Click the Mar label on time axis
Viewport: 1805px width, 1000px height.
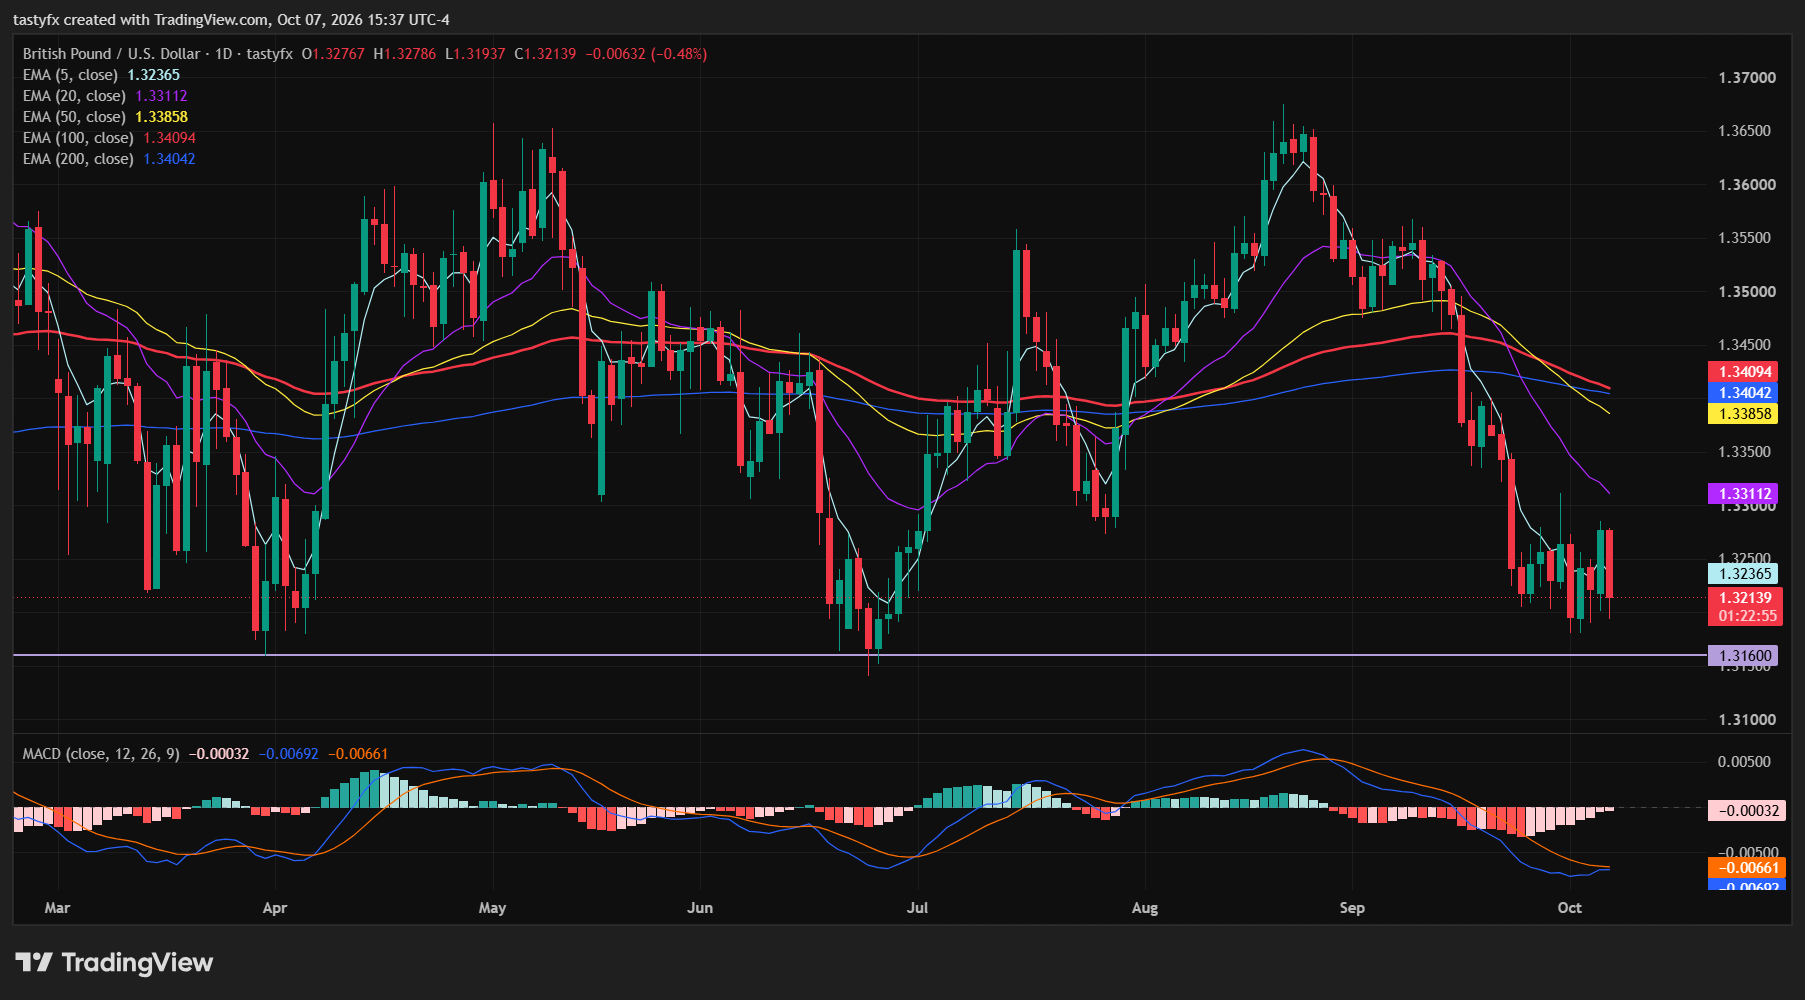tap(57, 908)
